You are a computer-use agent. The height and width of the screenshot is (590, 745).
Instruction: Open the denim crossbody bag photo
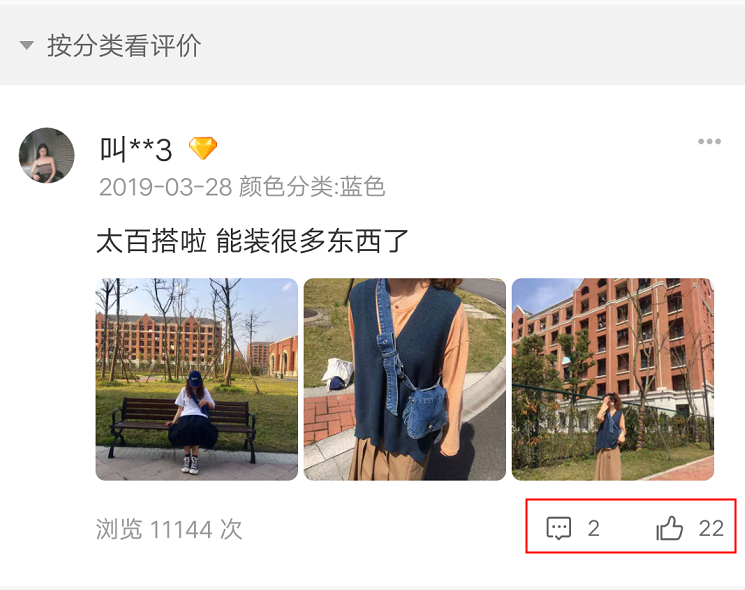tap(405, 379)
